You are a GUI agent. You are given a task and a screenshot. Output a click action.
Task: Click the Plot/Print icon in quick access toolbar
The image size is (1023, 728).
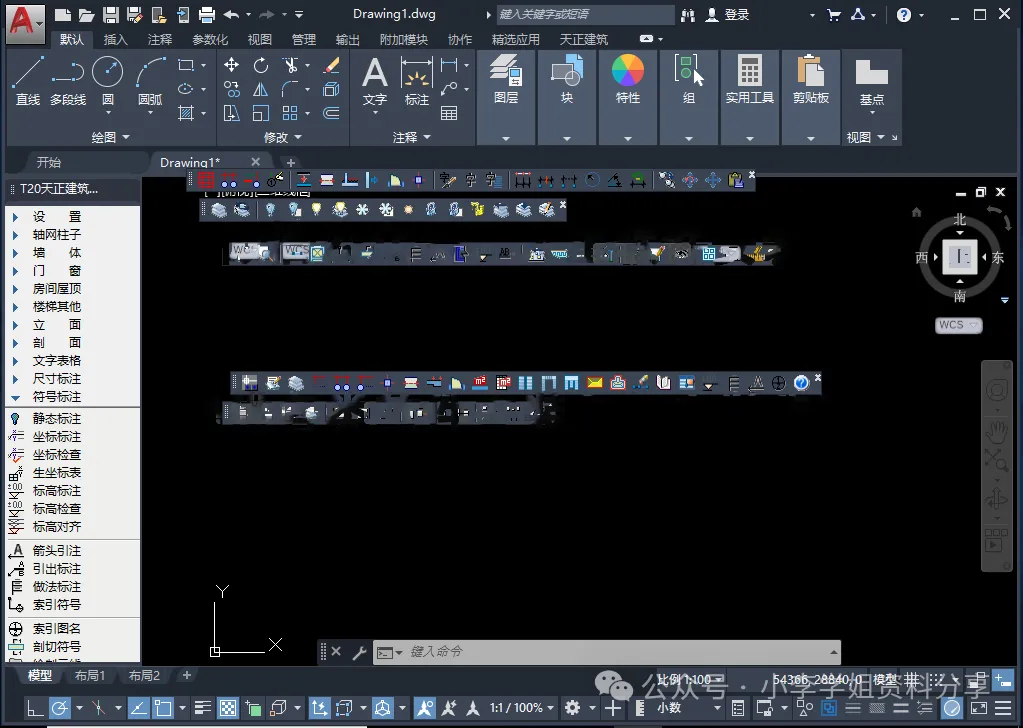[x=207, y=14]
